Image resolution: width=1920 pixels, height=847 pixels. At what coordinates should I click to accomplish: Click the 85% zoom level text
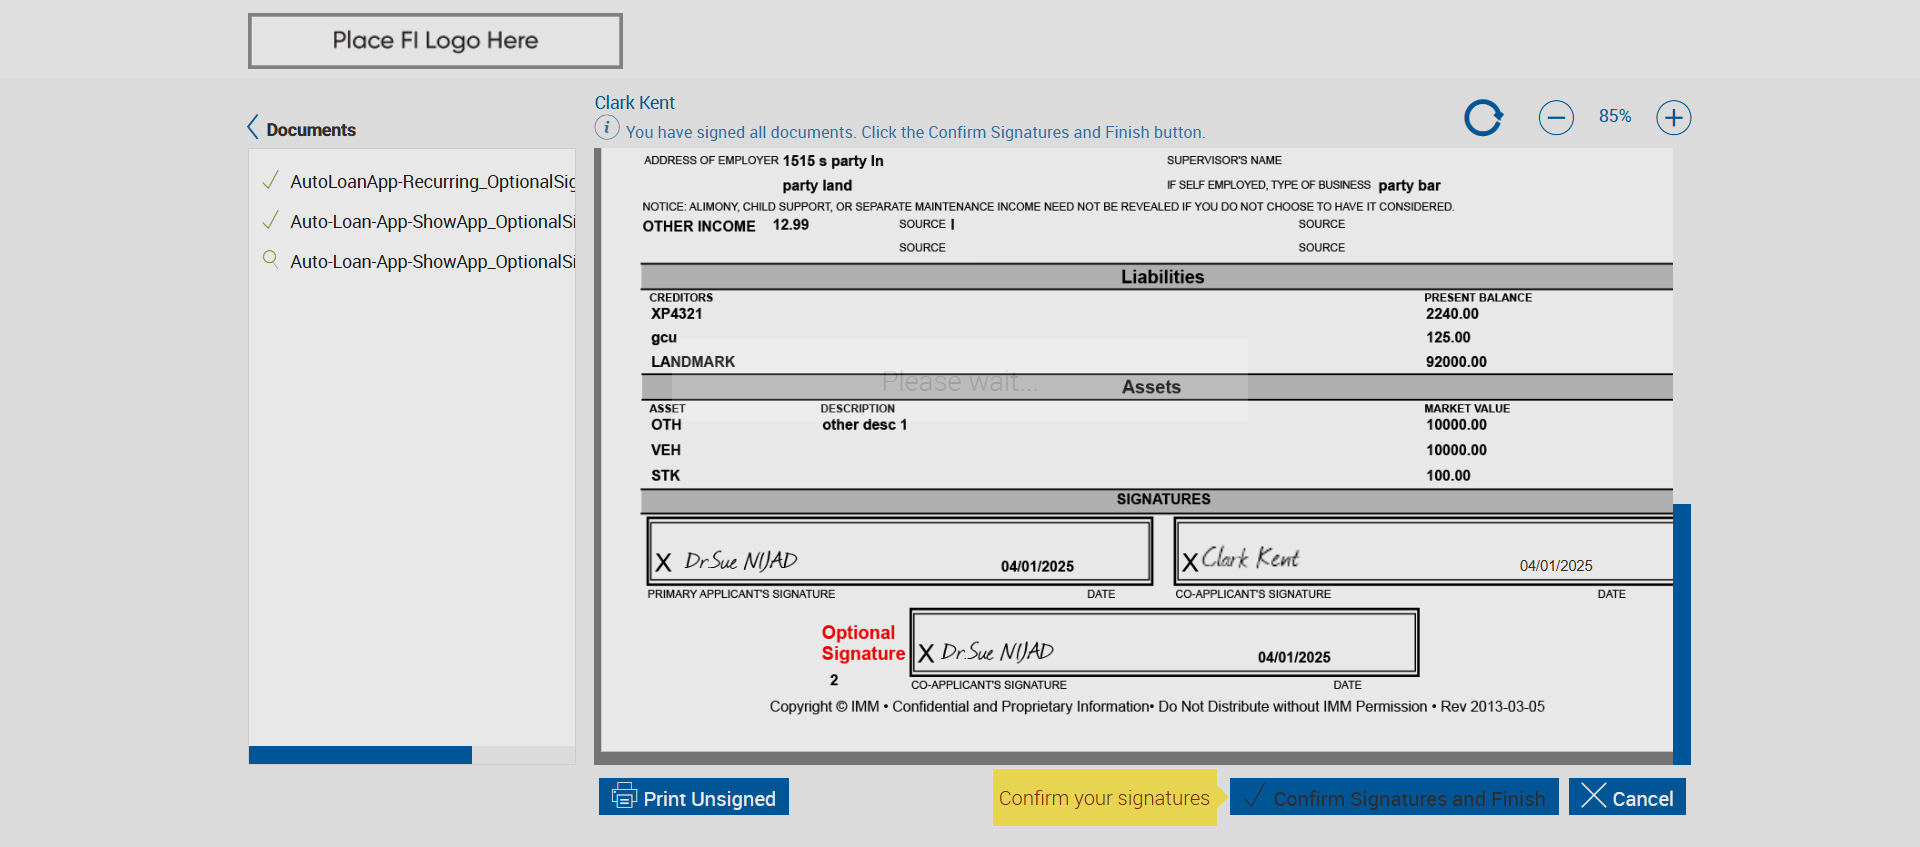coord(1615,116)
